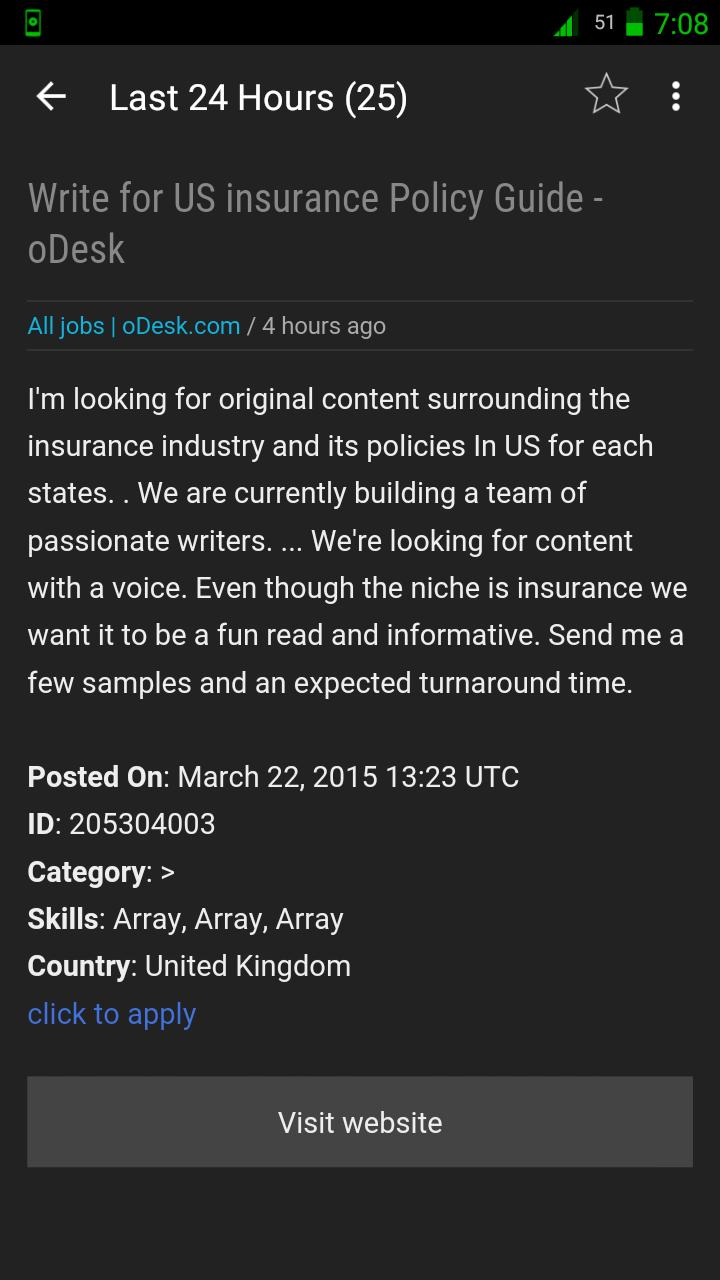Viewport: 720px width, 1280px height.
Task: Tap the signal strength icon
Action: tap(565, 23)
